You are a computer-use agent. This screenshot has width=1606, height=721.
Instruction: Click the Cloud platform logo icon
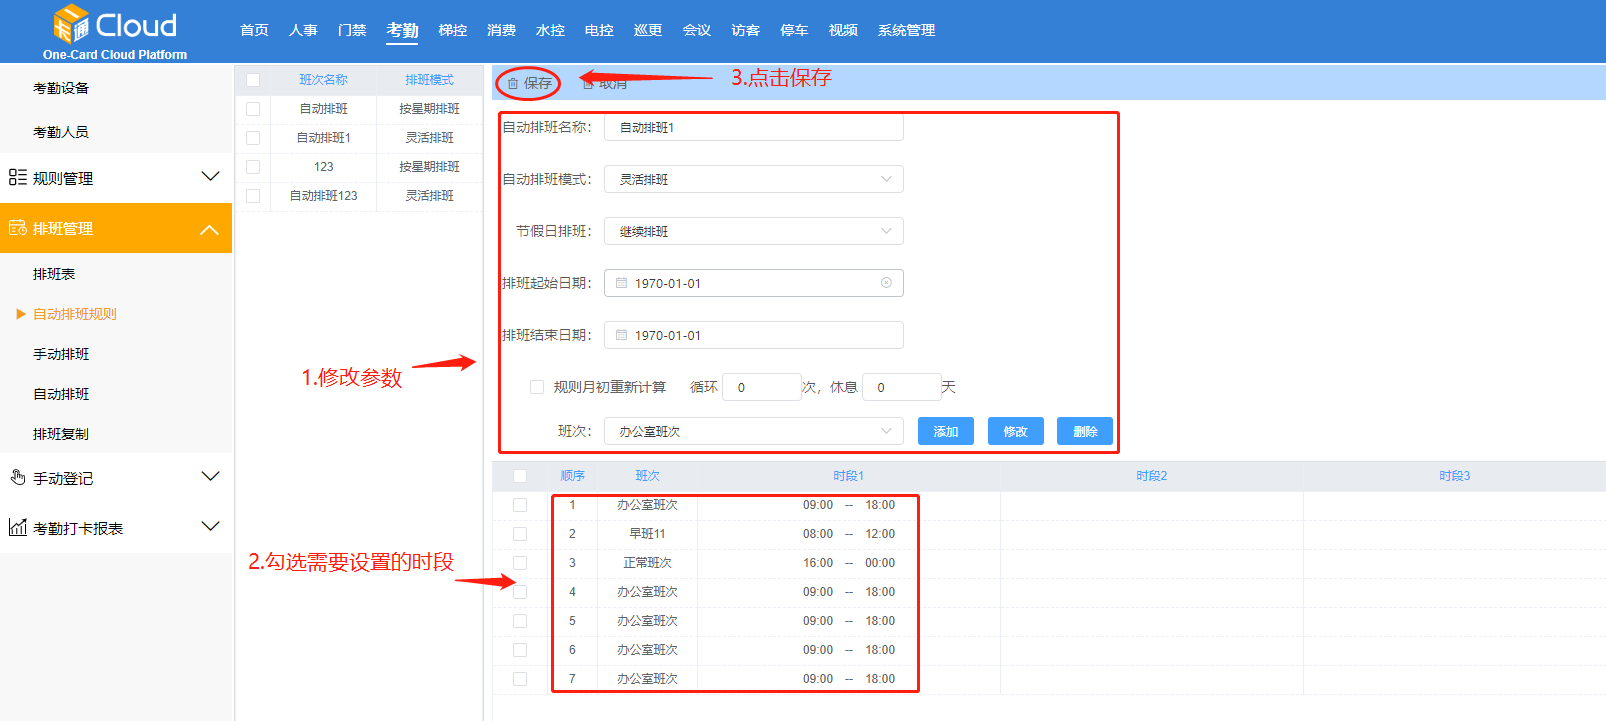71,24
